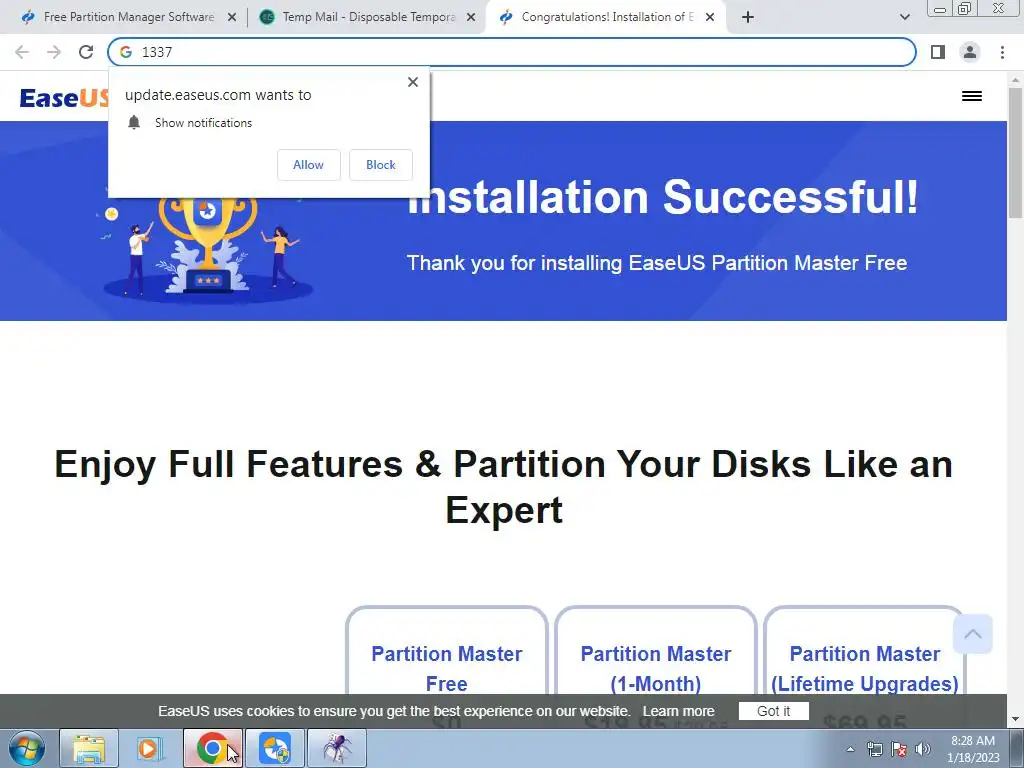Click the volume speaker tray icon
The image size is (1024, 768).
pyautogui.click(x=923, y=749)
